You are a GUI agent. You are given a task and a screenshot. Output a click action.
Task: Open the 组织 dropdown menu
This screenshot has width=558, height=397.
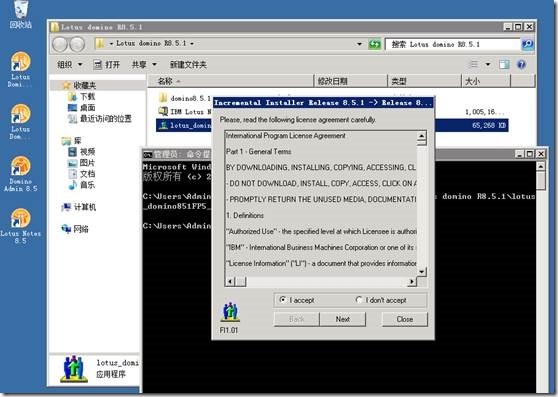pos(70,64)
